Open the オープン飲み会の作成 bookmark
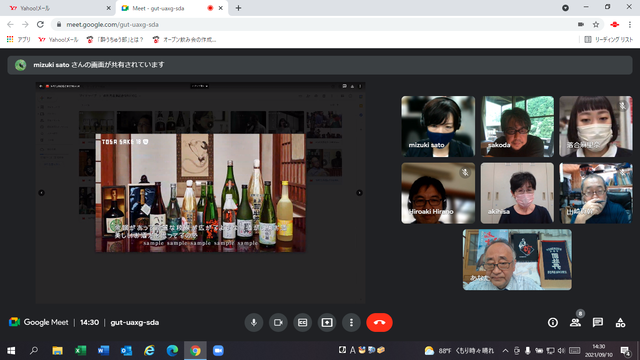Screen dimensions: 640x360 [x=184, y=40]
